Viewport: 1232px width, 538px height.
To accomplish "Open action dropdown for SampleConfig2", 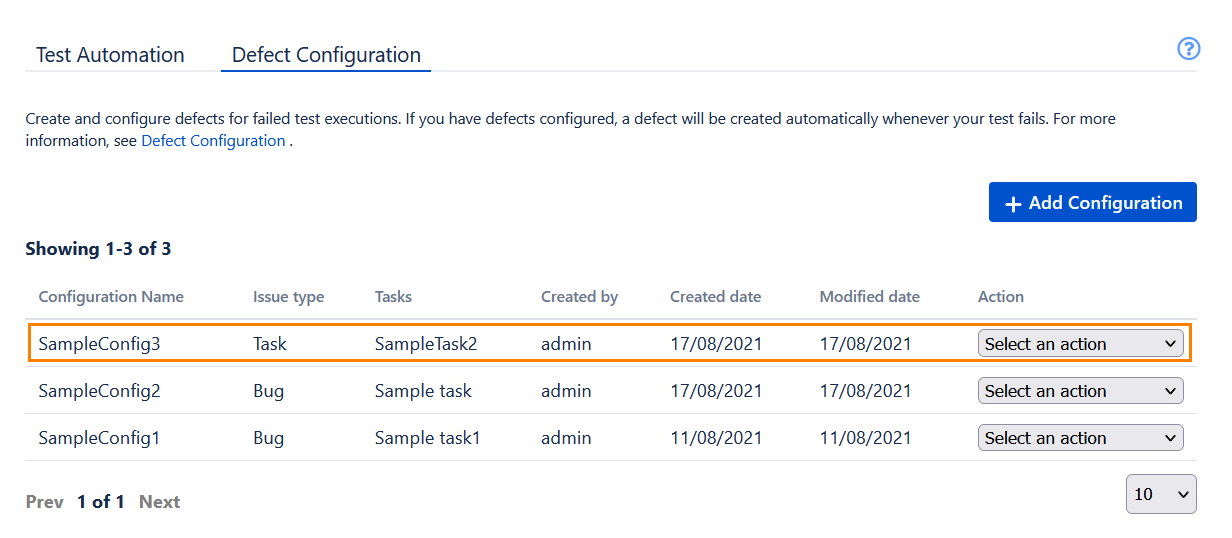I will coord(1080,391).
